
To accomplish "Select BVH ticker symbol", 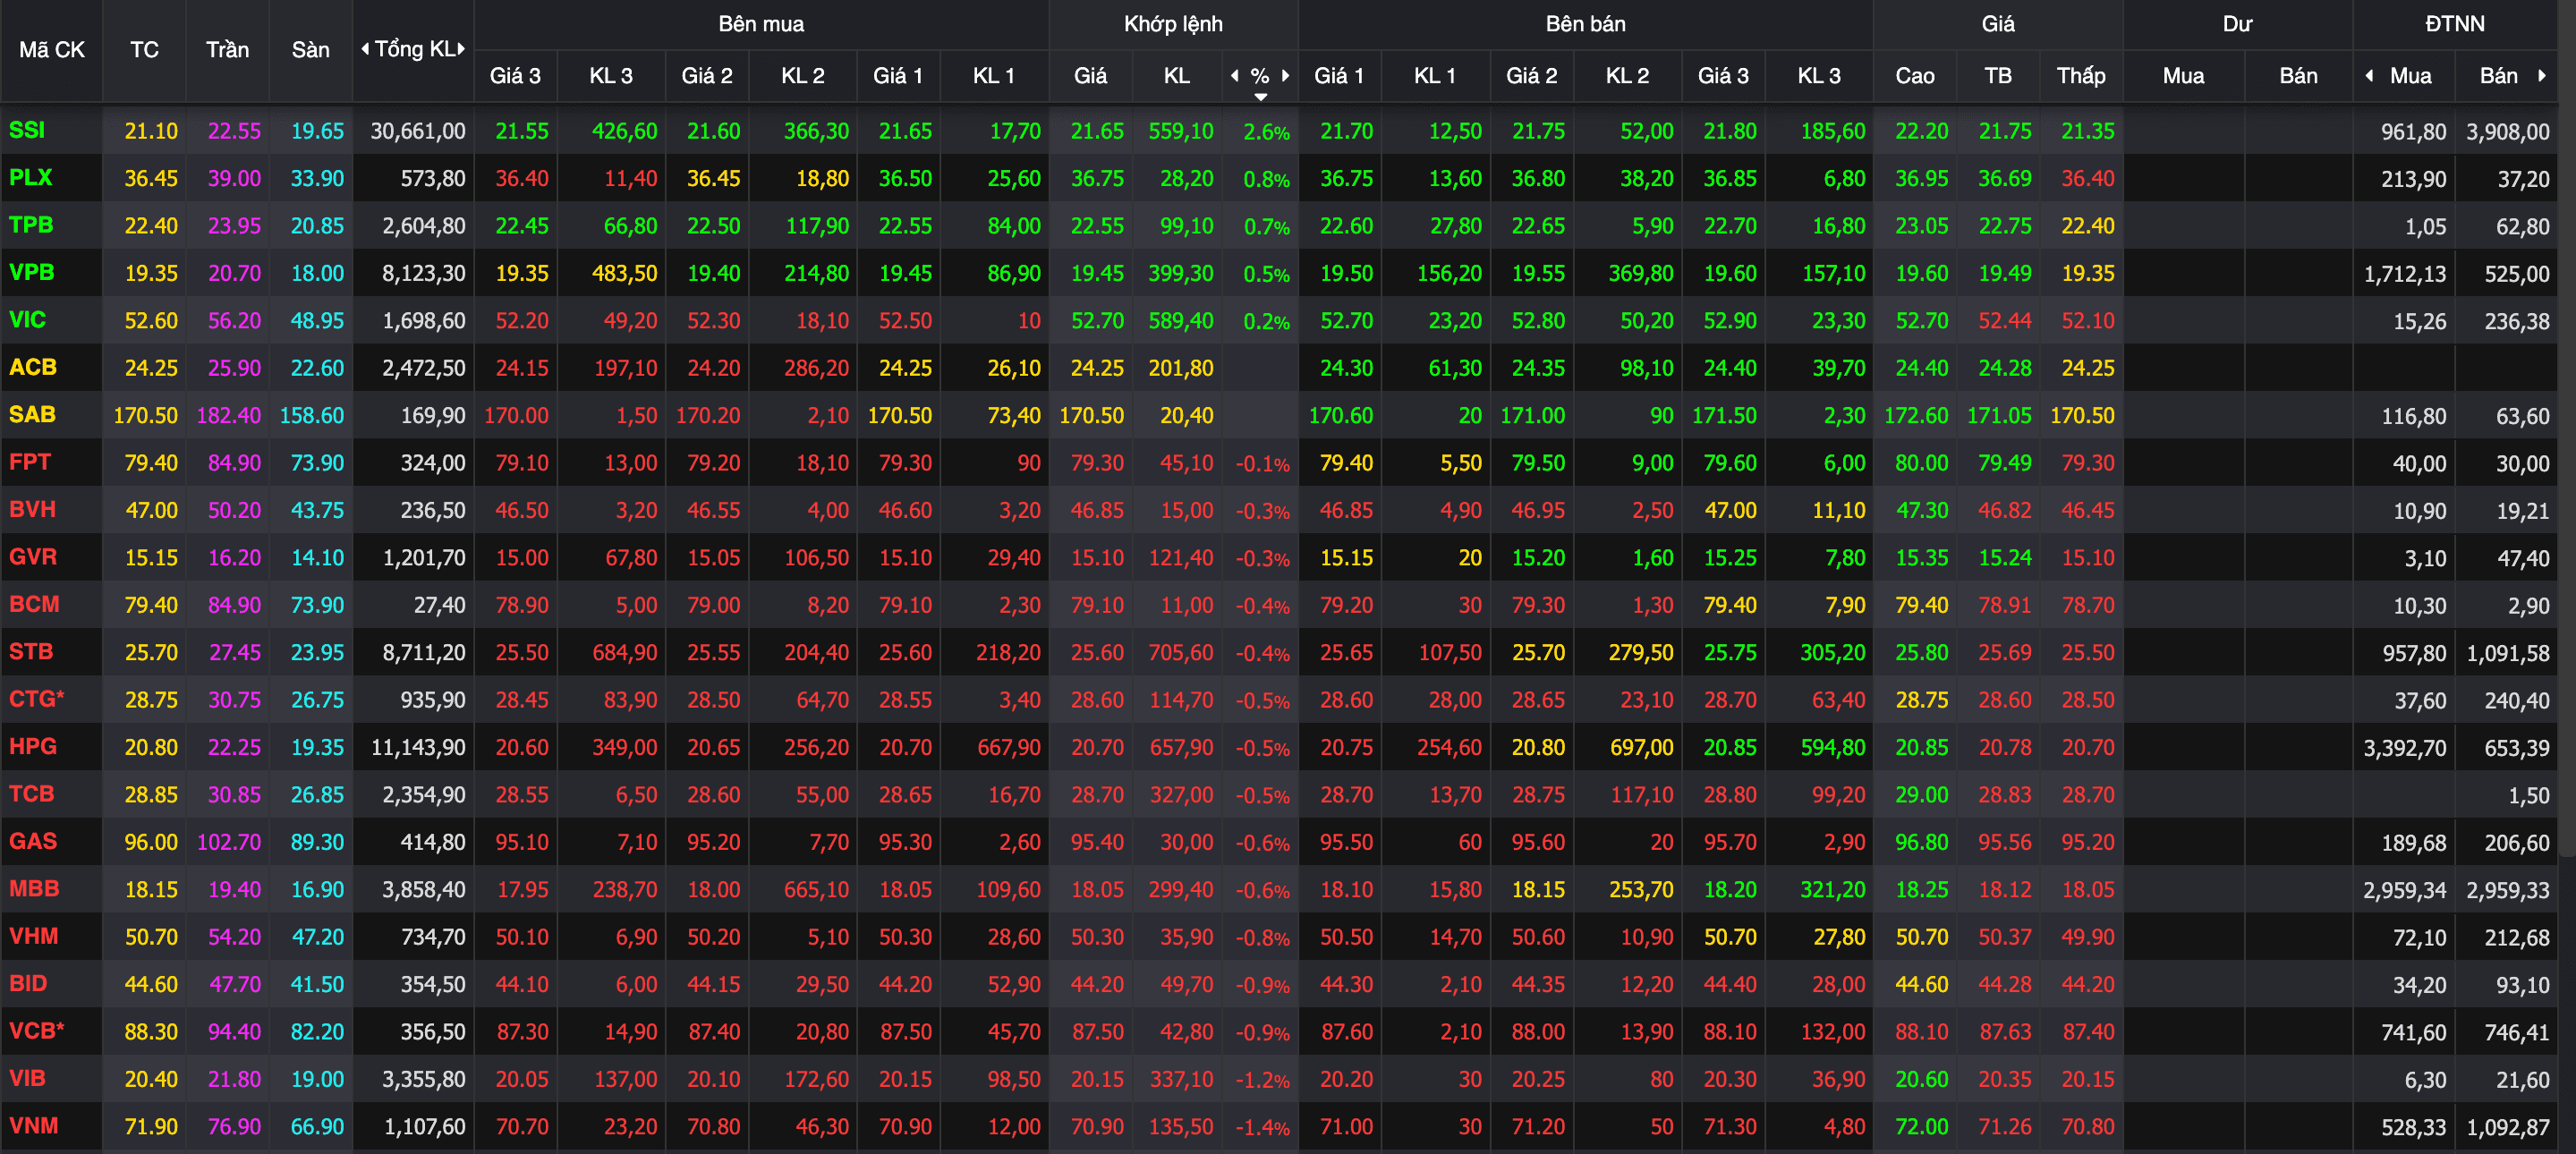I will coord(32,509).
